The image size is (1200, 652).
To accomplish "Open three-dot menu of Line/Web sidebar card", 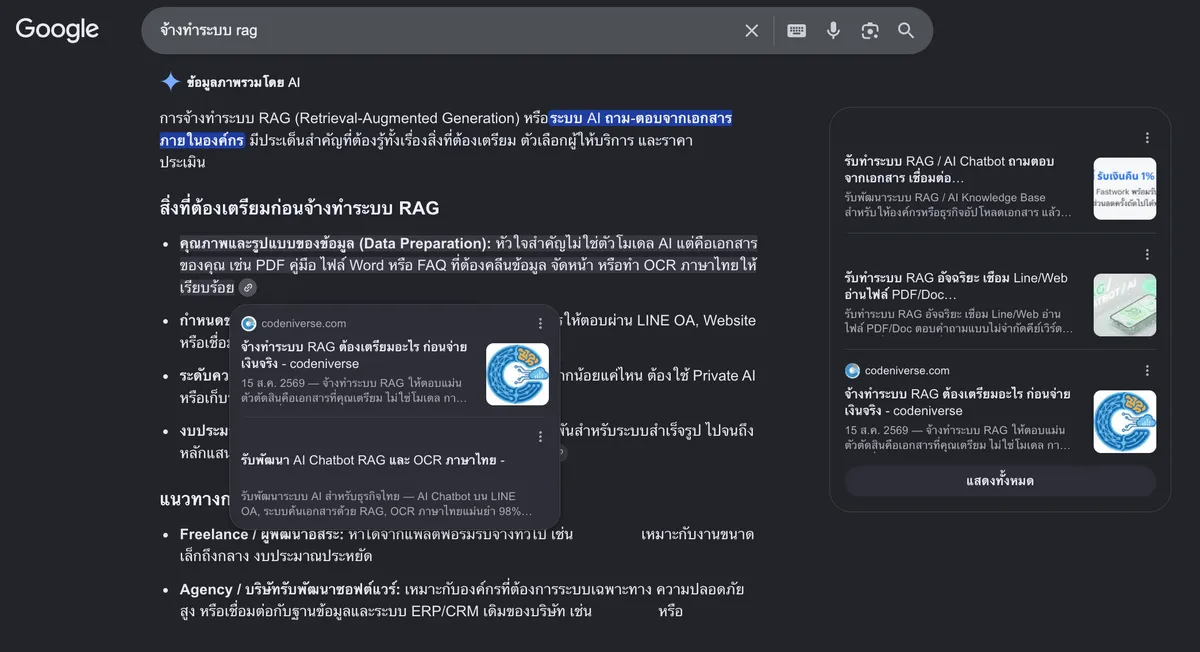I will coord(1147,254).
